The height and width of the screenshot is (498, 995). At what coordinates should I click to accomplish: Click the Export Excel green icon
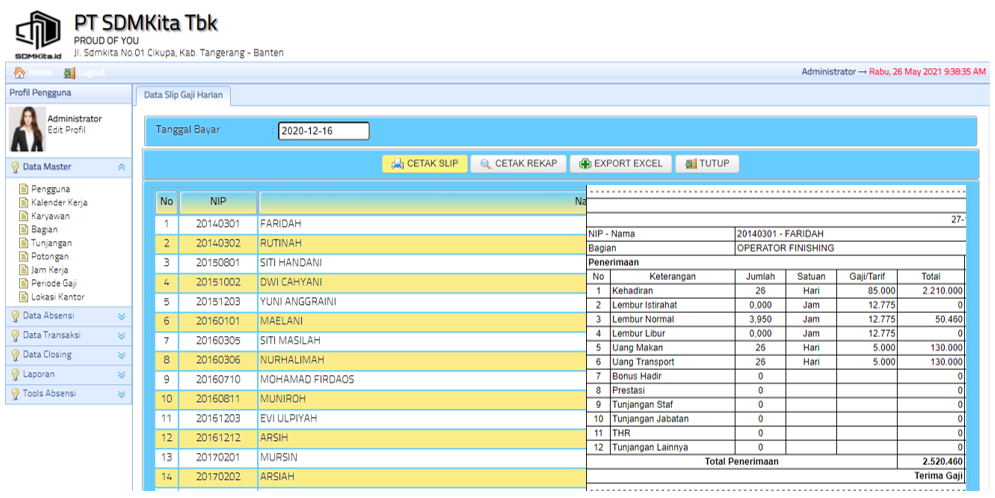[x=585, y=164]
